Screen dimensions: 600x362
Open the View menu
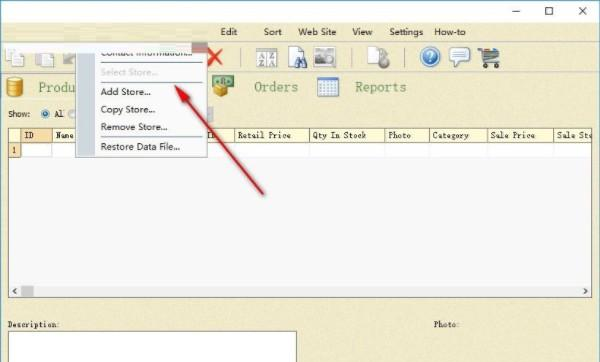362,32
